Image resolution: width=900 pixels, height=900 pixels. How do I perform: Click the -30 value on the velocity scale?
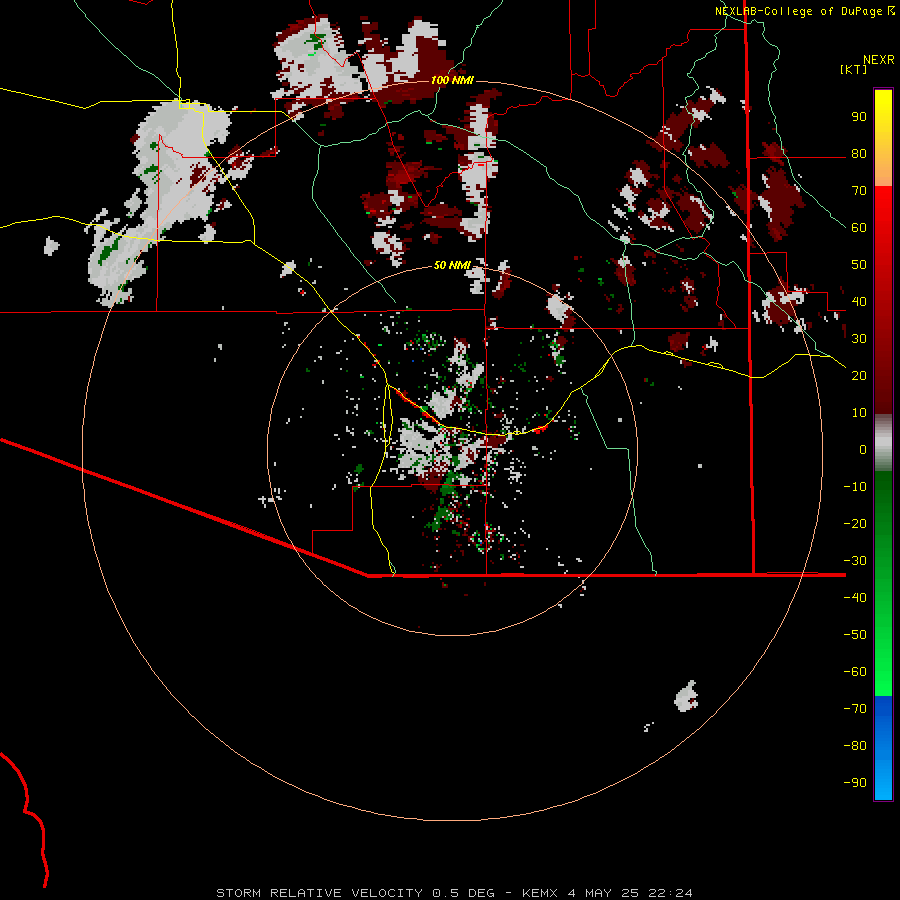(x=855, y=561)
